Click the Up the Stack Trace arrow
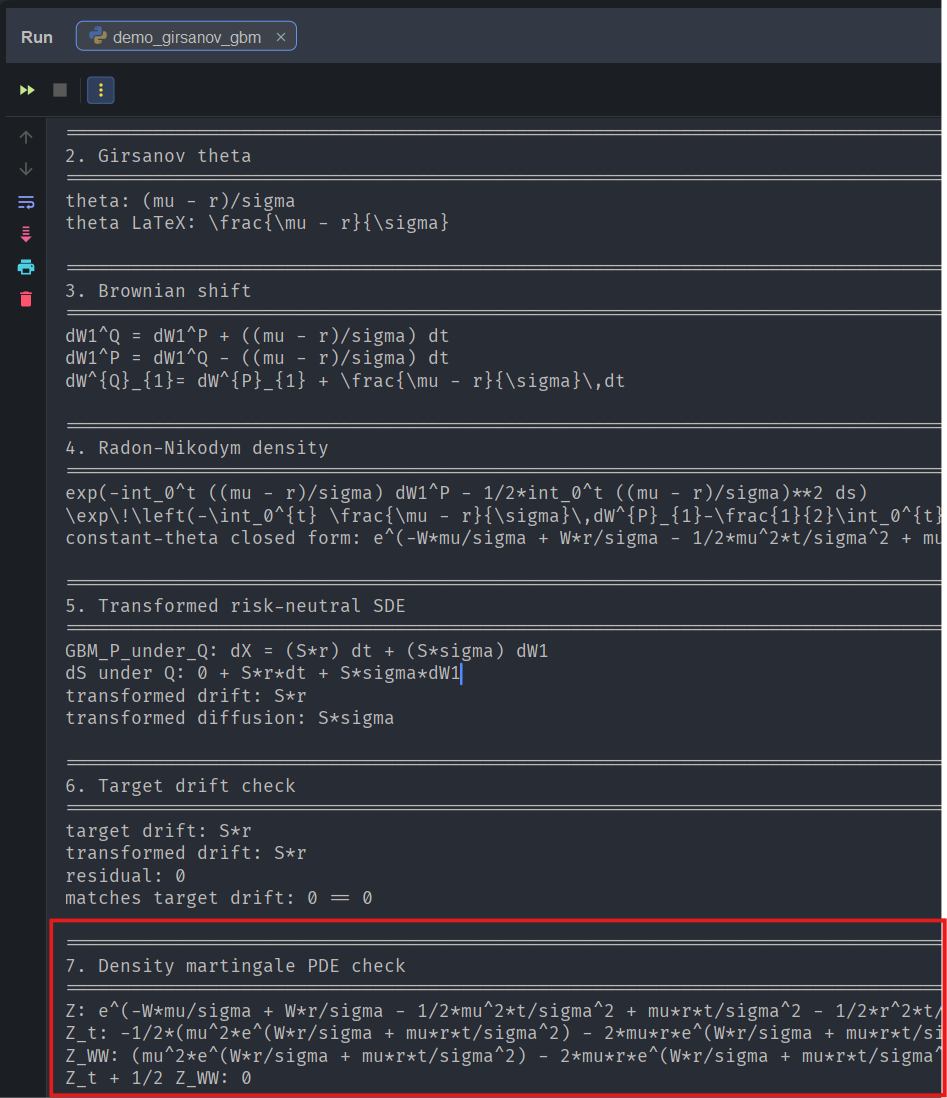This screenshot has height=1098, width=947. tap(26, 137)
